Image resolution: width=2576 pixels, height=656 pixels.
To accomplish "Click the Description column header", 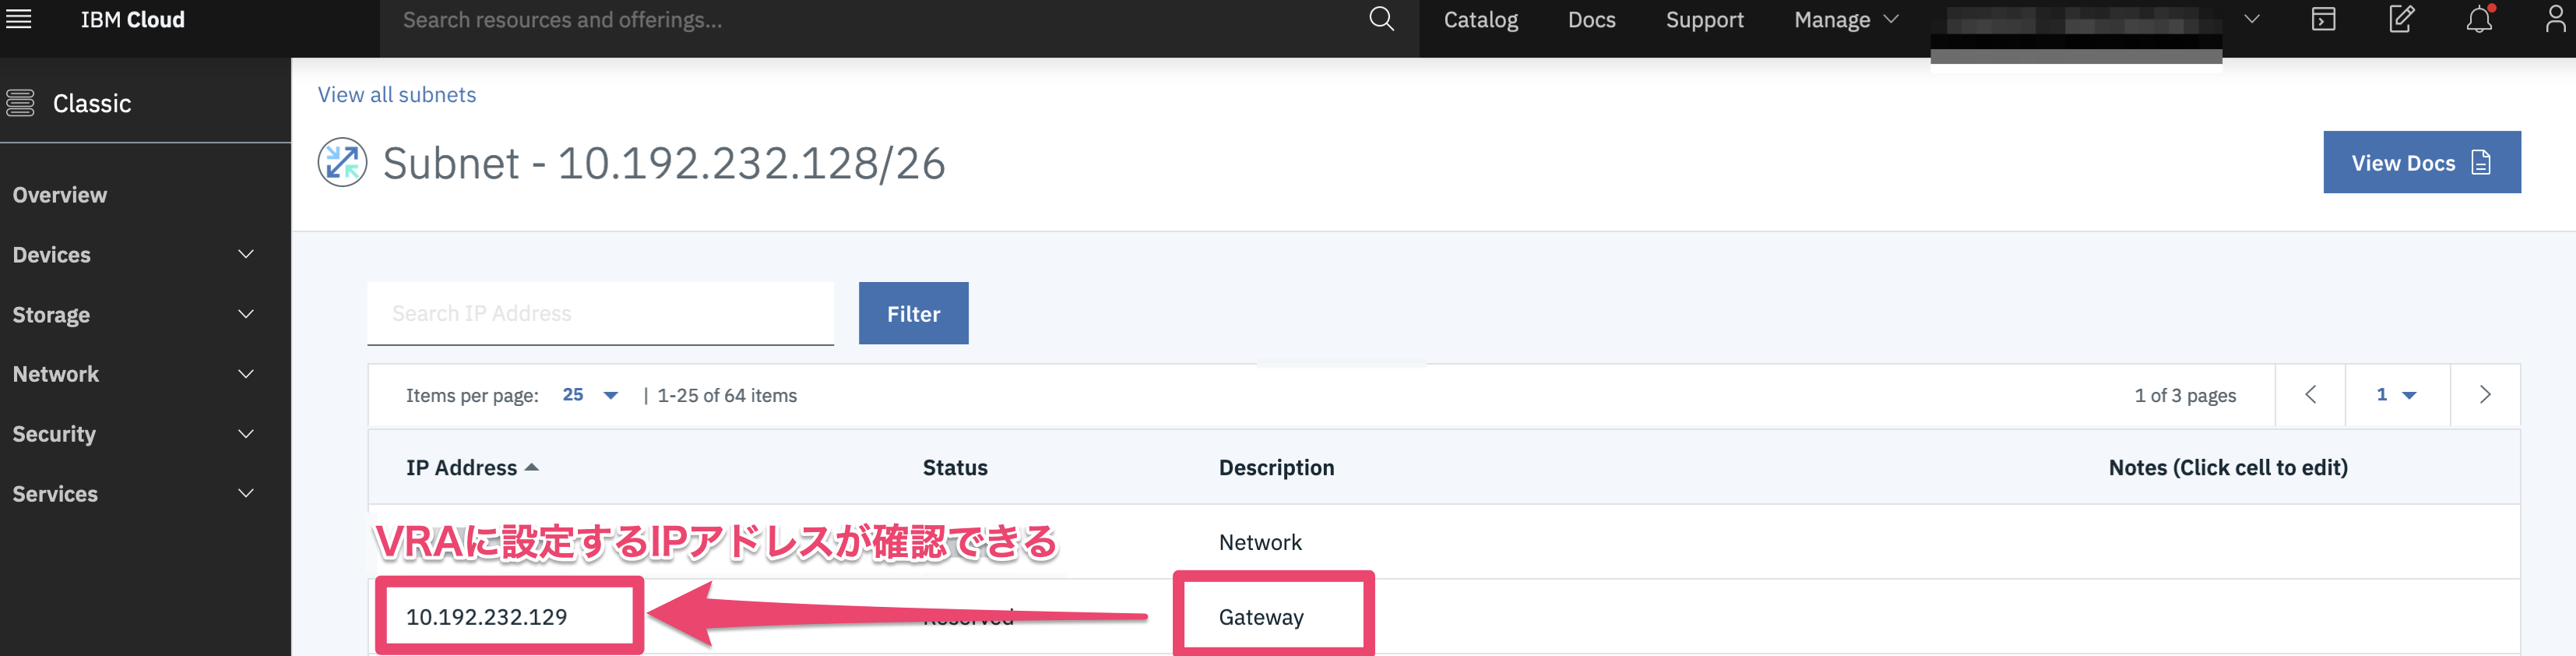I will 1276,467.
